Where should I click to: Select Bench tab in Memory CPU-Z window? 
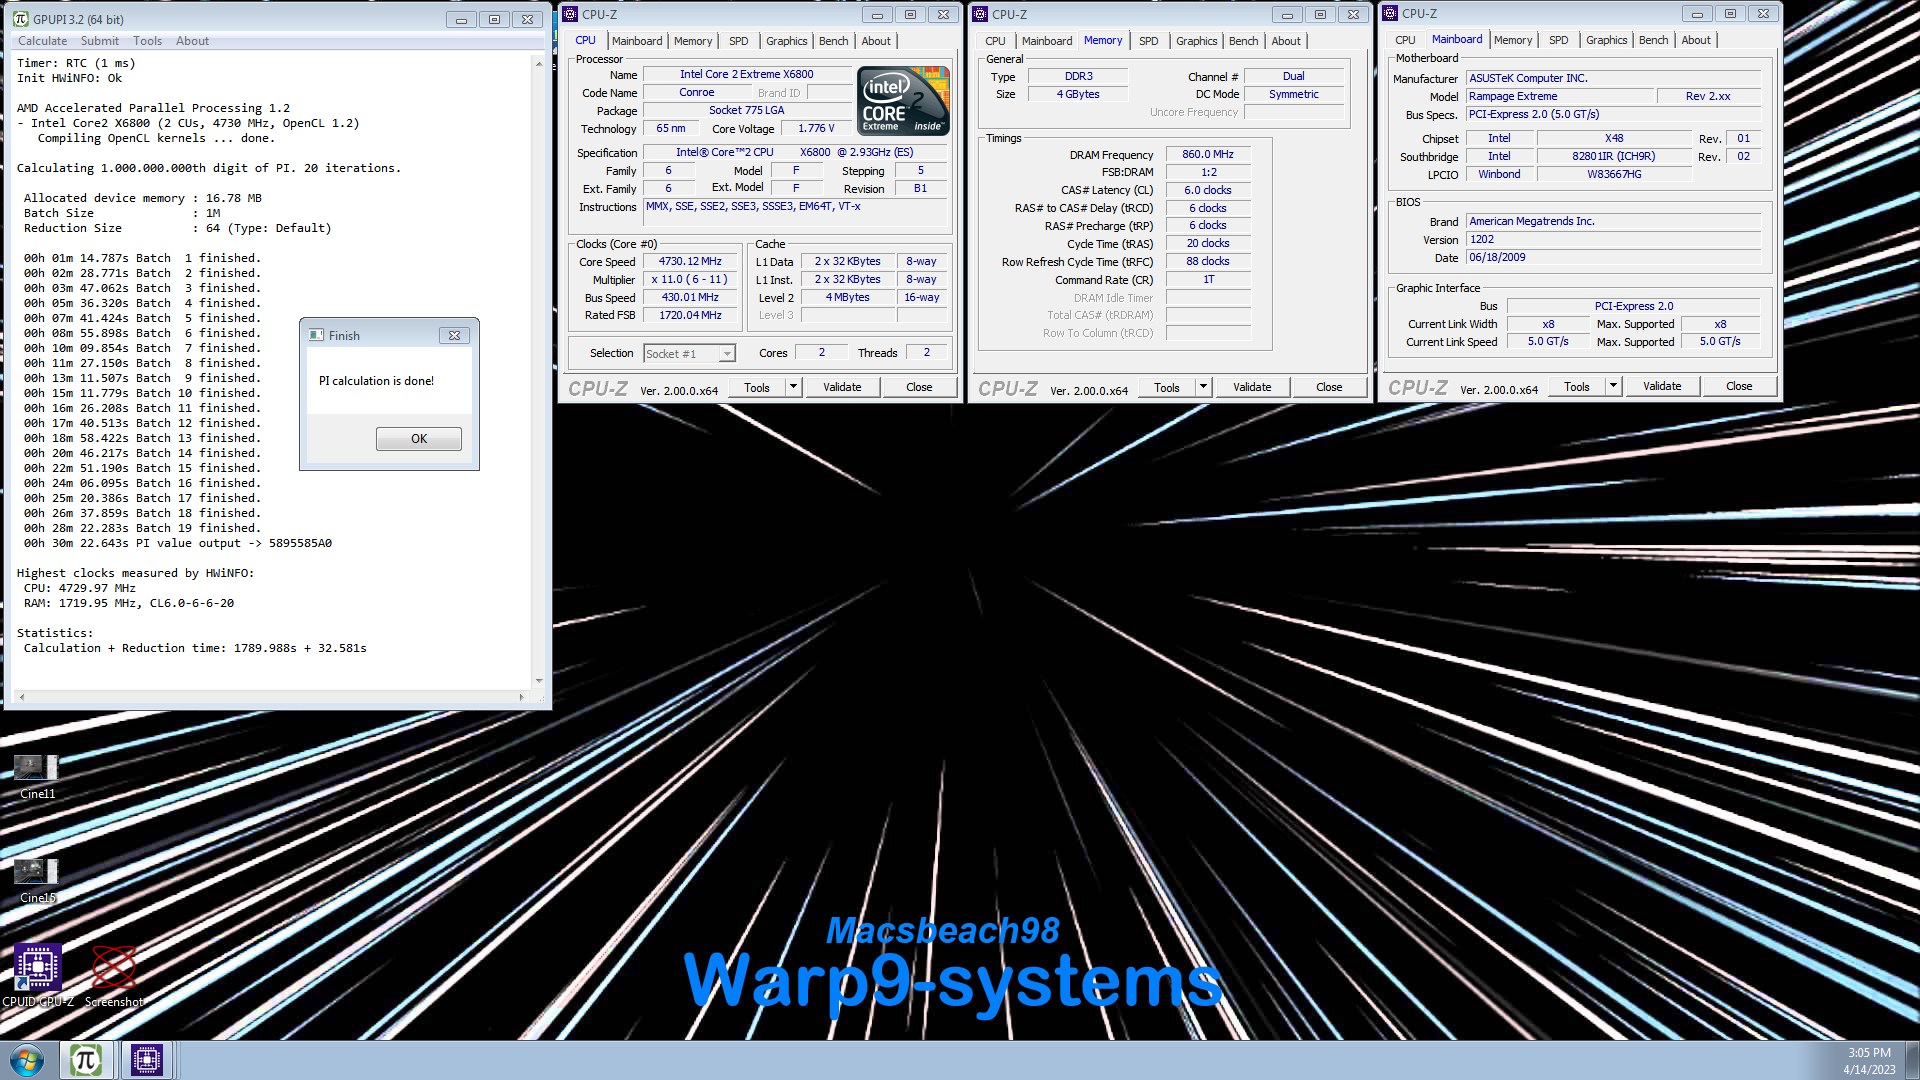1243,41
